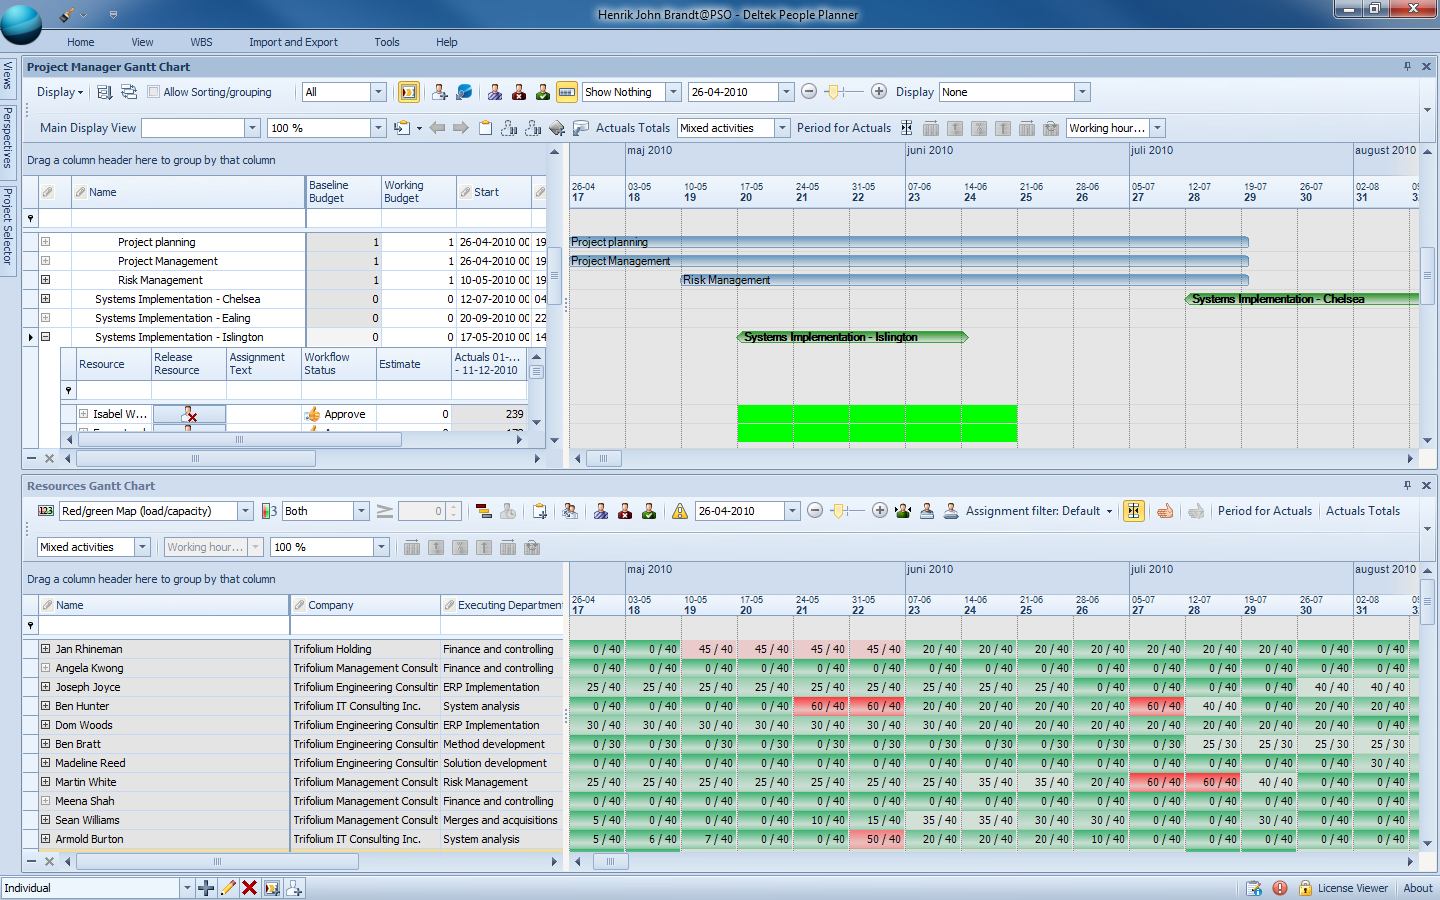Click the Assignment filter: Default button
Viewport: 1440px width, 900px height.
click(1038, 511)
